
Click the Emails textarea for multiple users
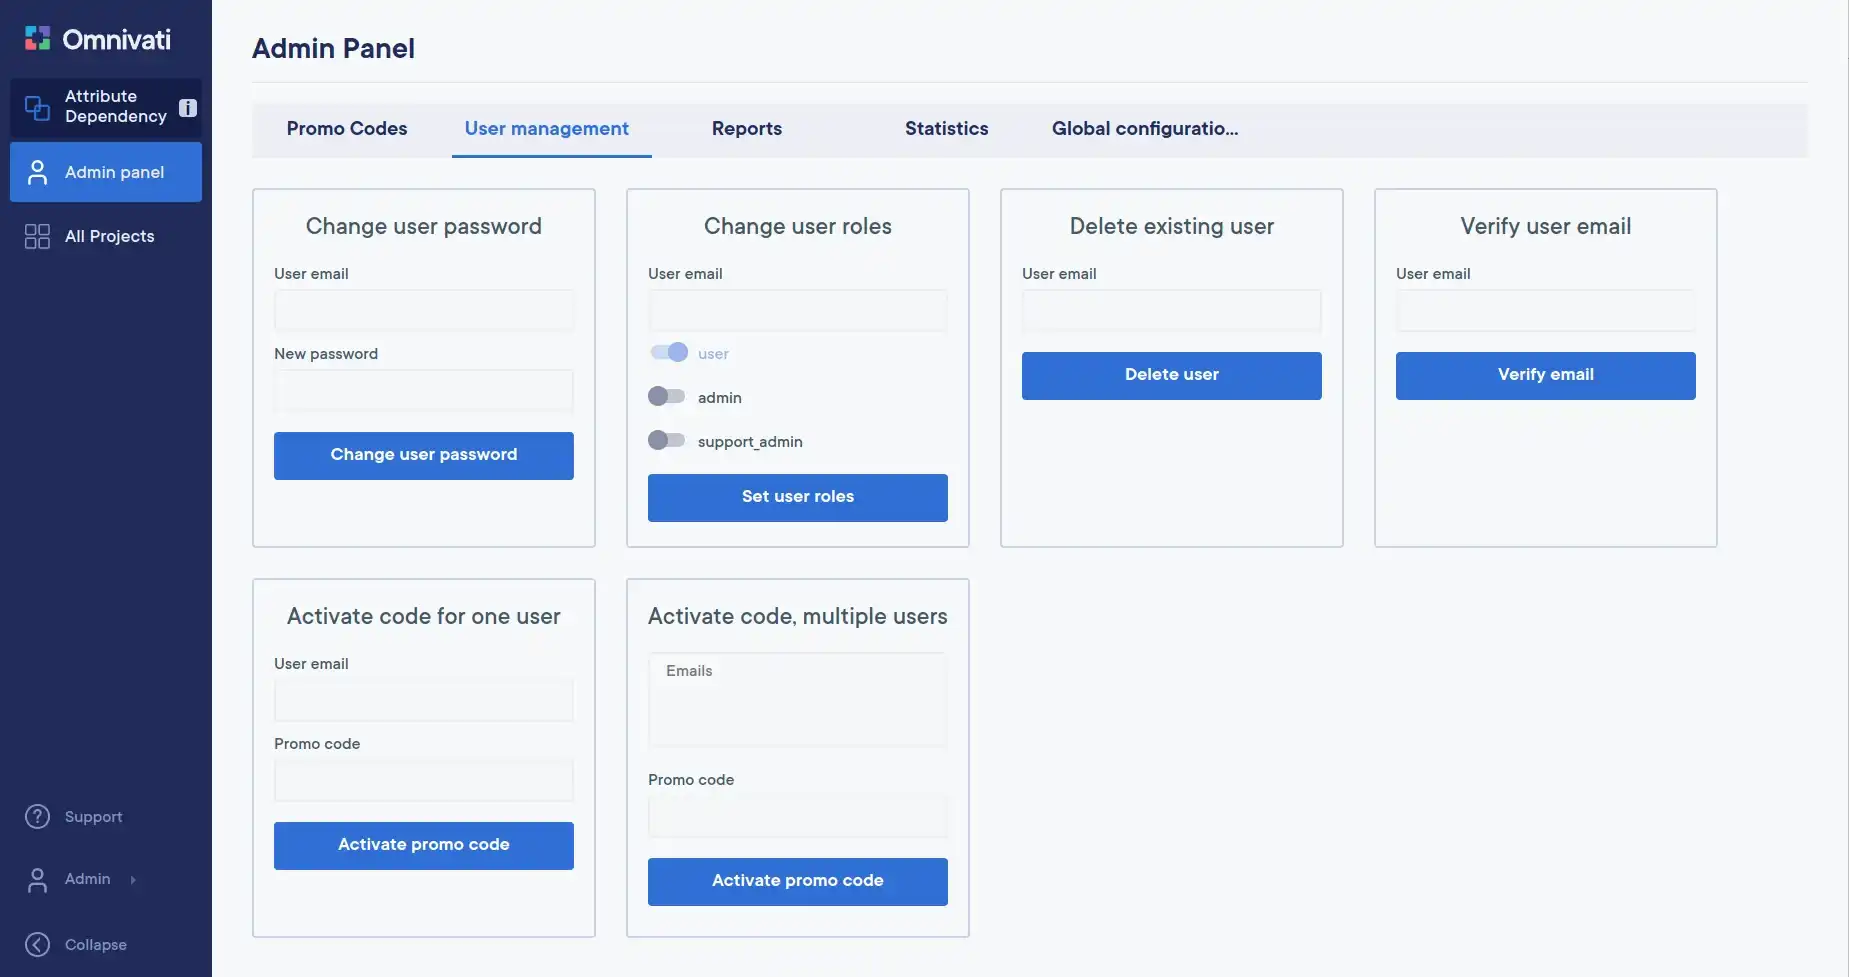[797, 700]
